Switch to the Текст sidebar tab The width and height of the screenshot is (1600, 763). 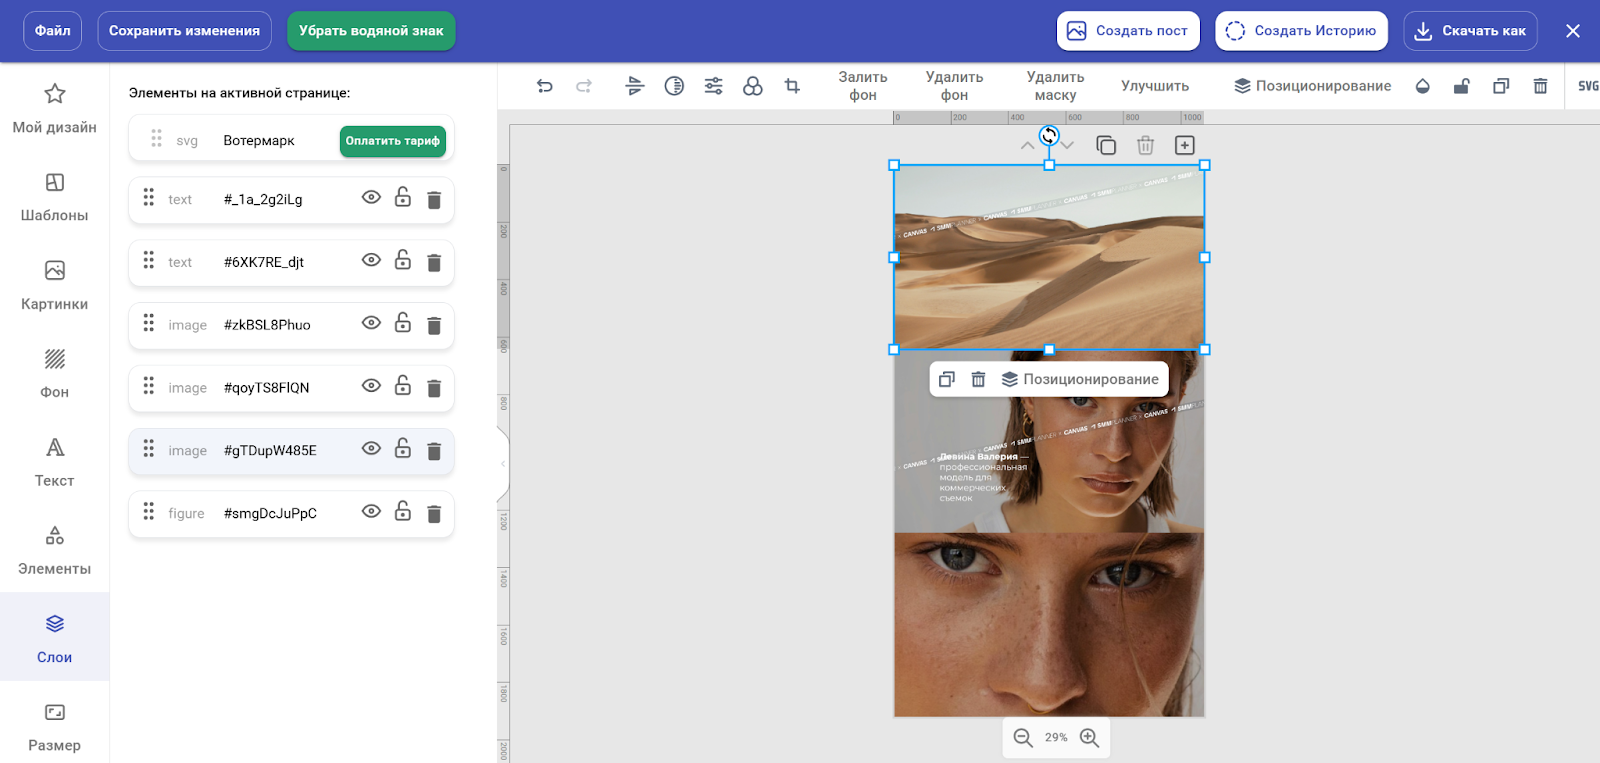point(54,462)
